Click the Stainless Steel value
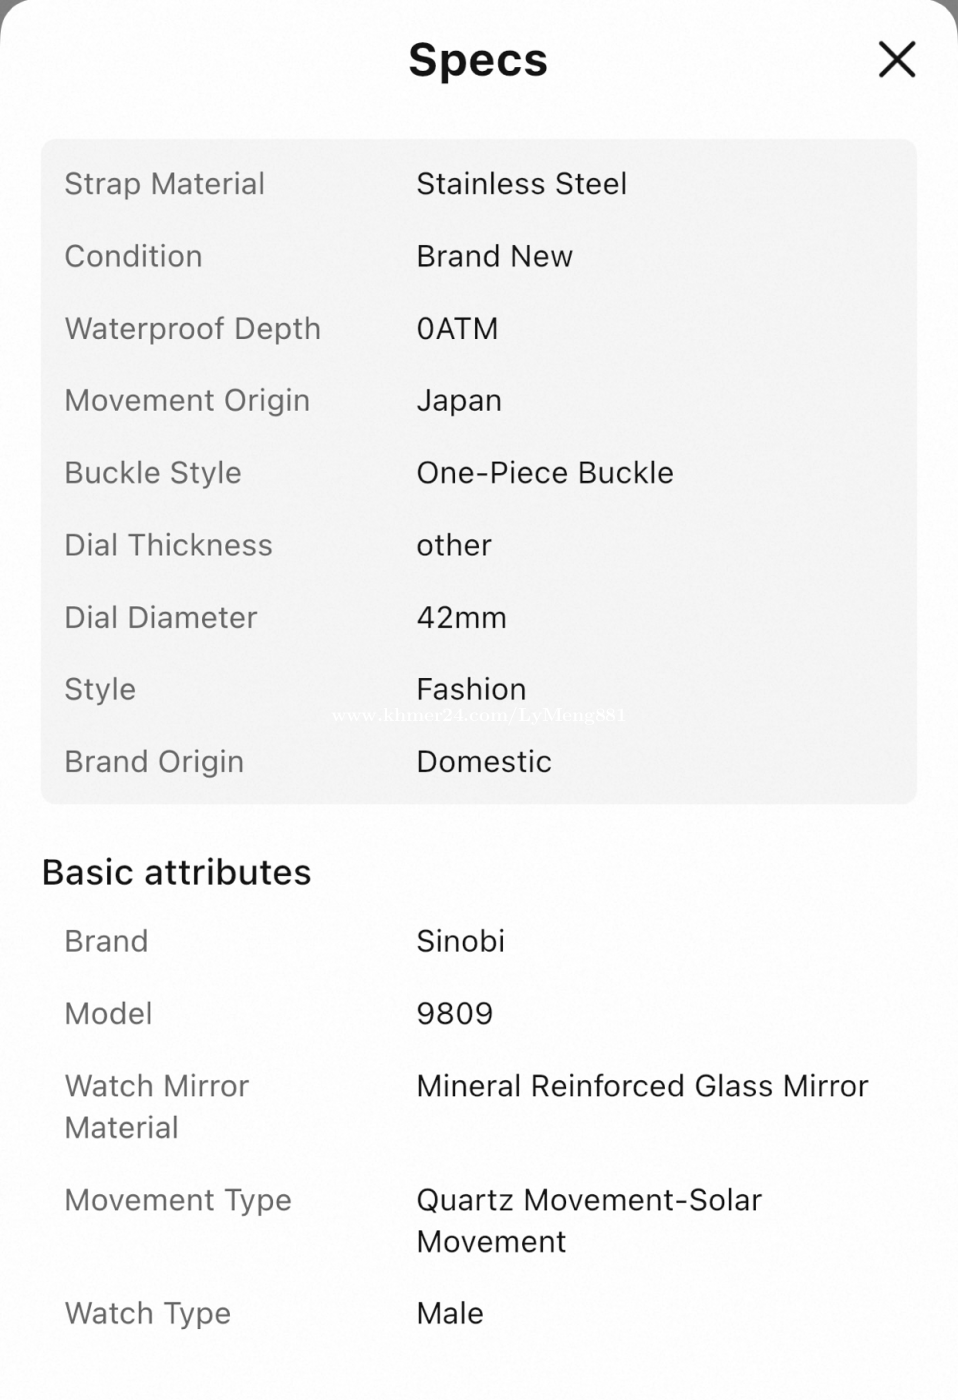The width and height of the screenshot is (958, 1400). (521, 184)
